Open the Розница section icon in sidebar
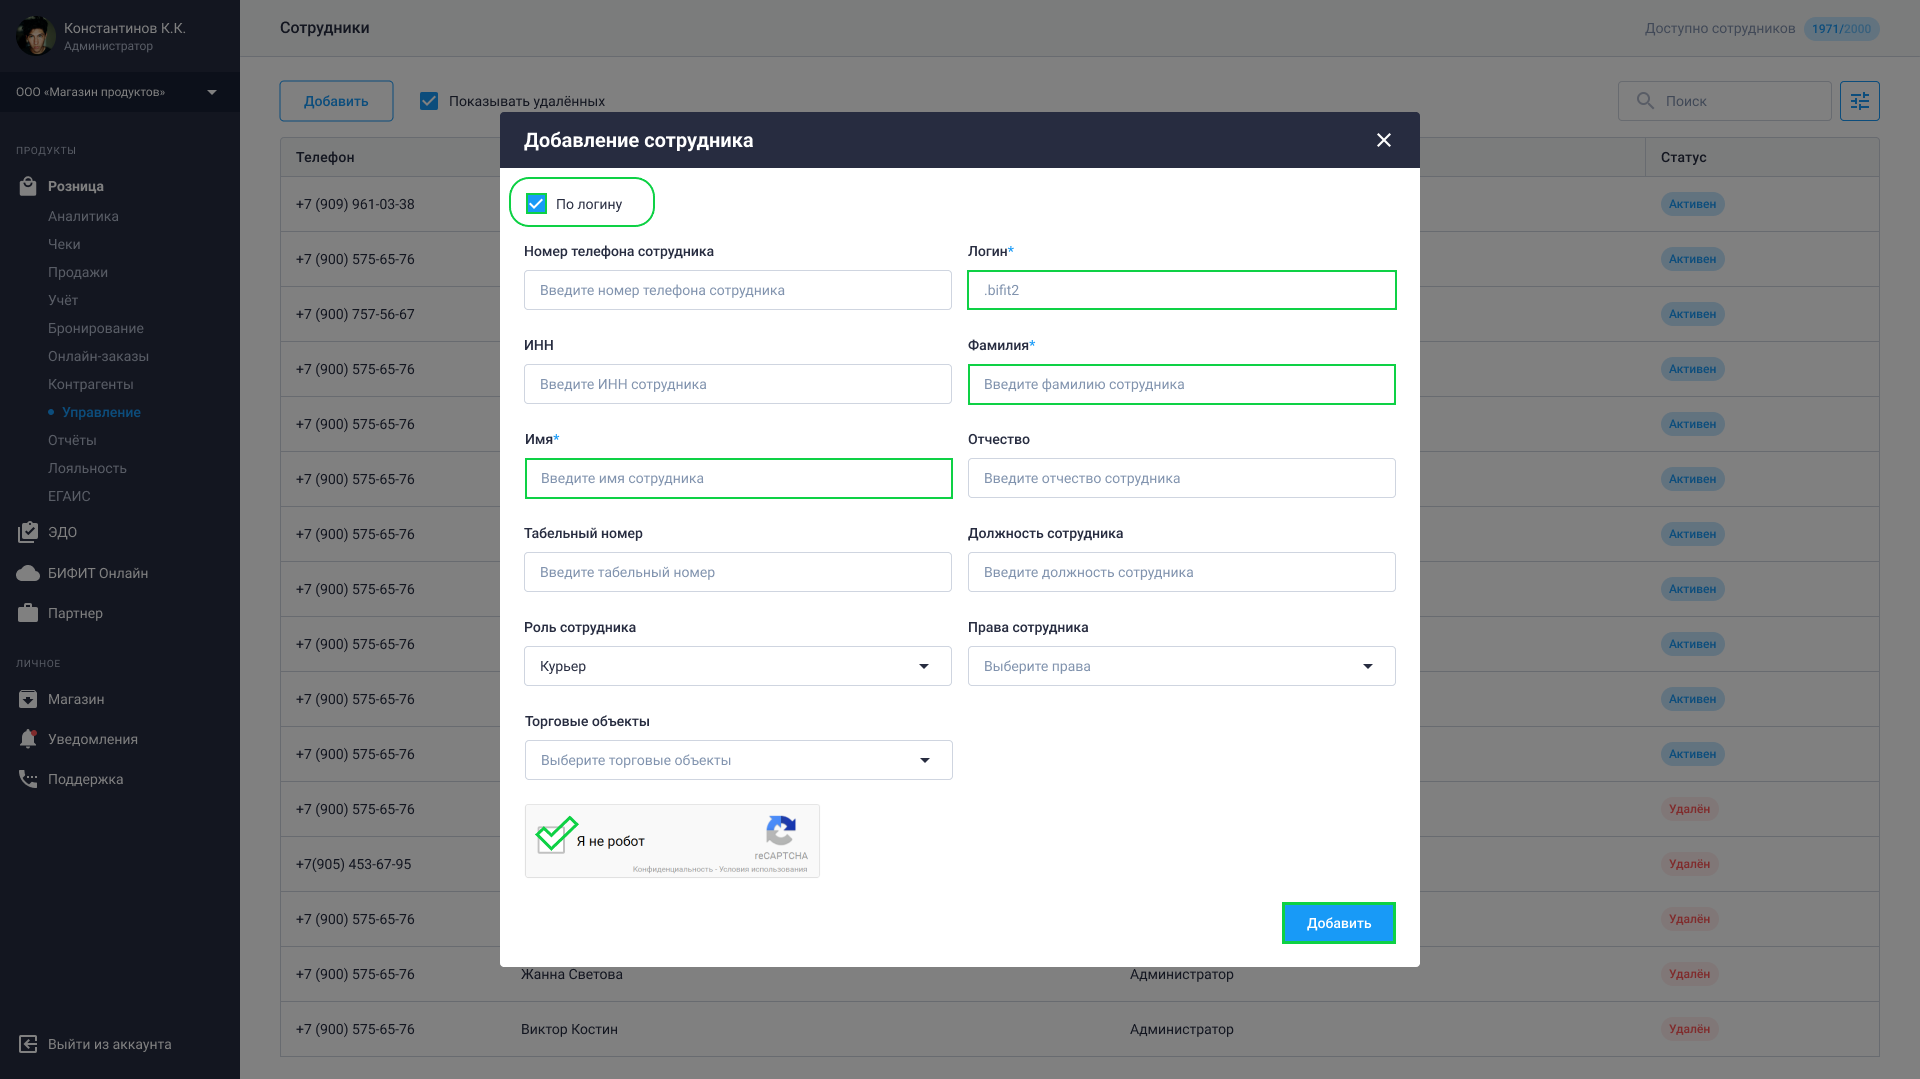 pos(28,186)
